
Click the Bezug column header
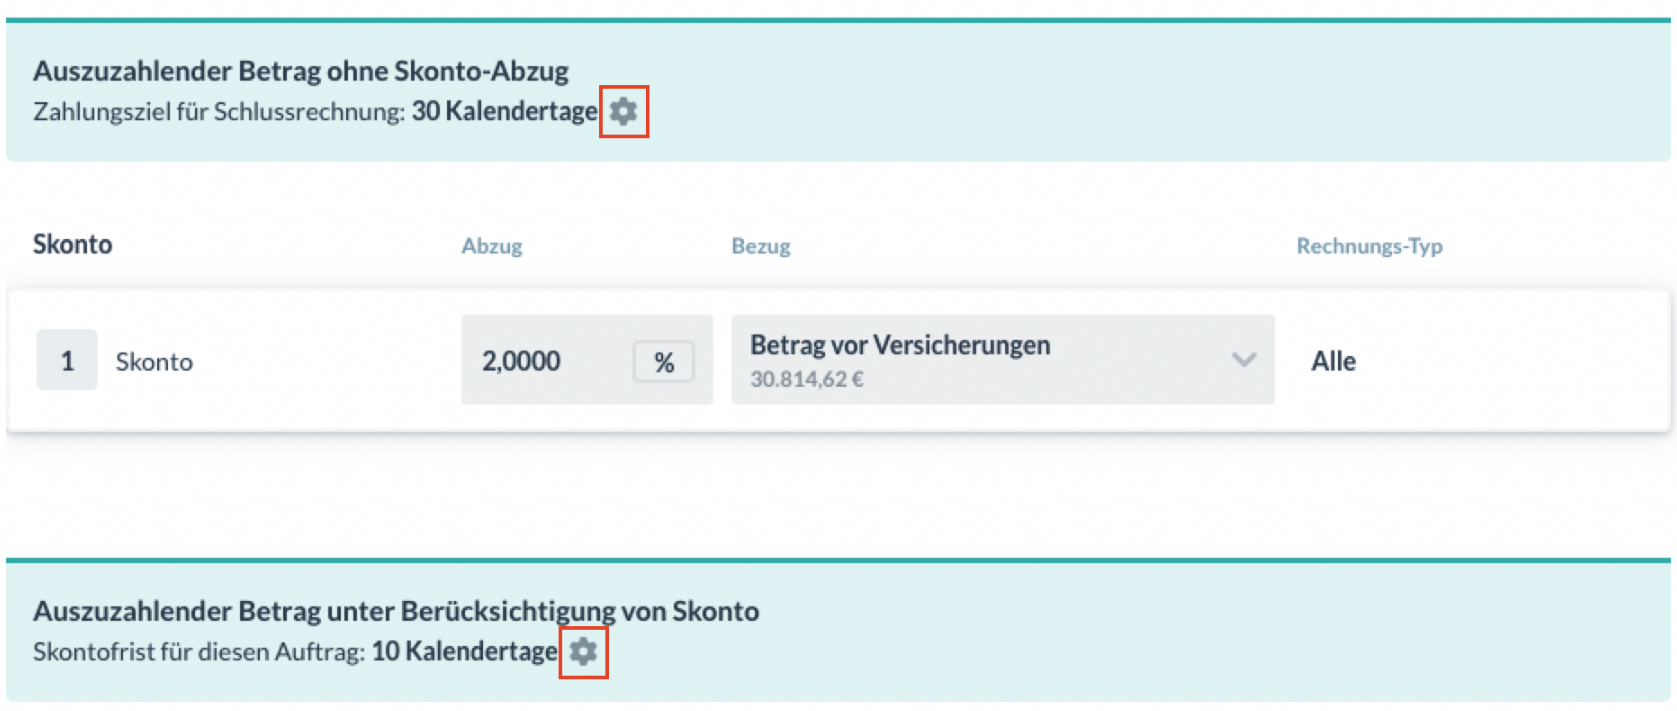click(760, 246)
